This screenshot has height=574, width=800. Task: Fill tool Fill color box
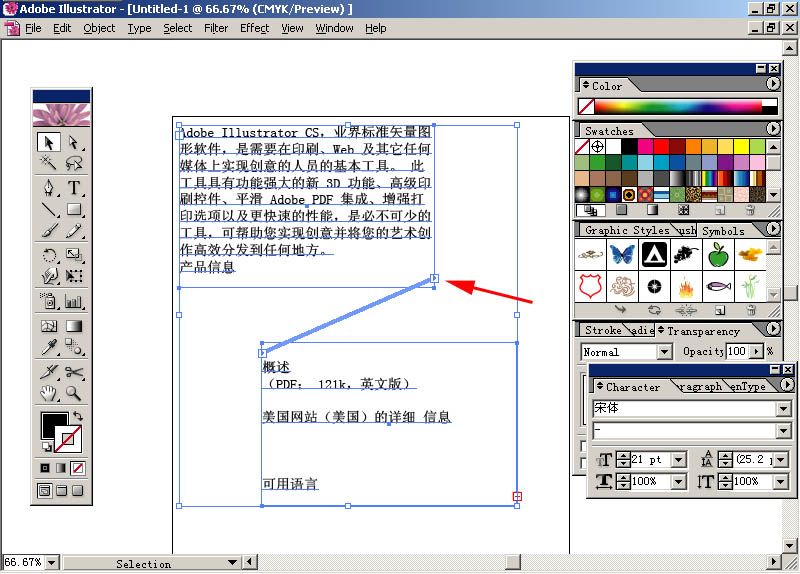(54, 425)
